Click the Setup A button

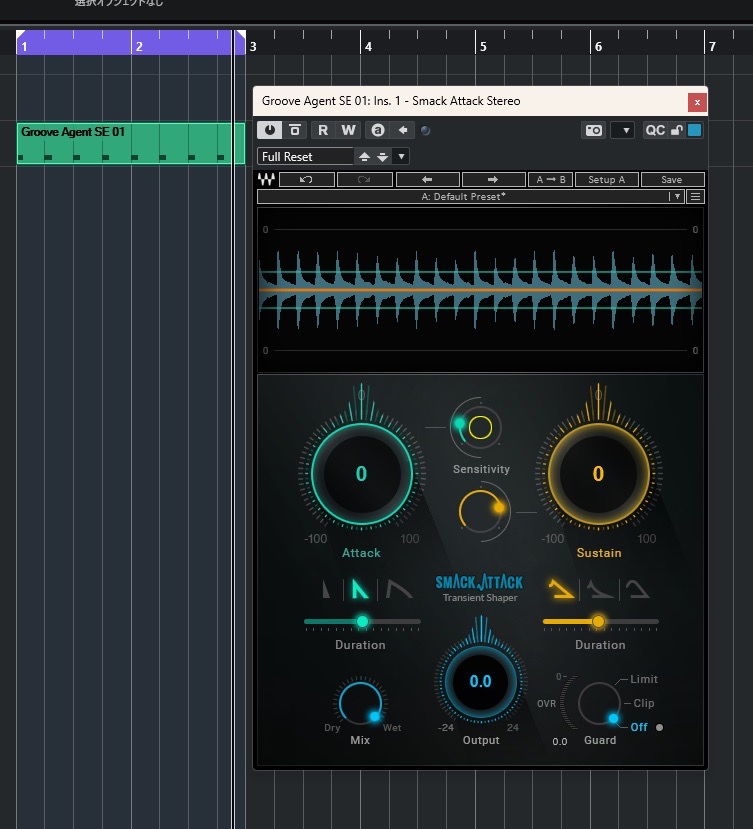pos(607,180)
